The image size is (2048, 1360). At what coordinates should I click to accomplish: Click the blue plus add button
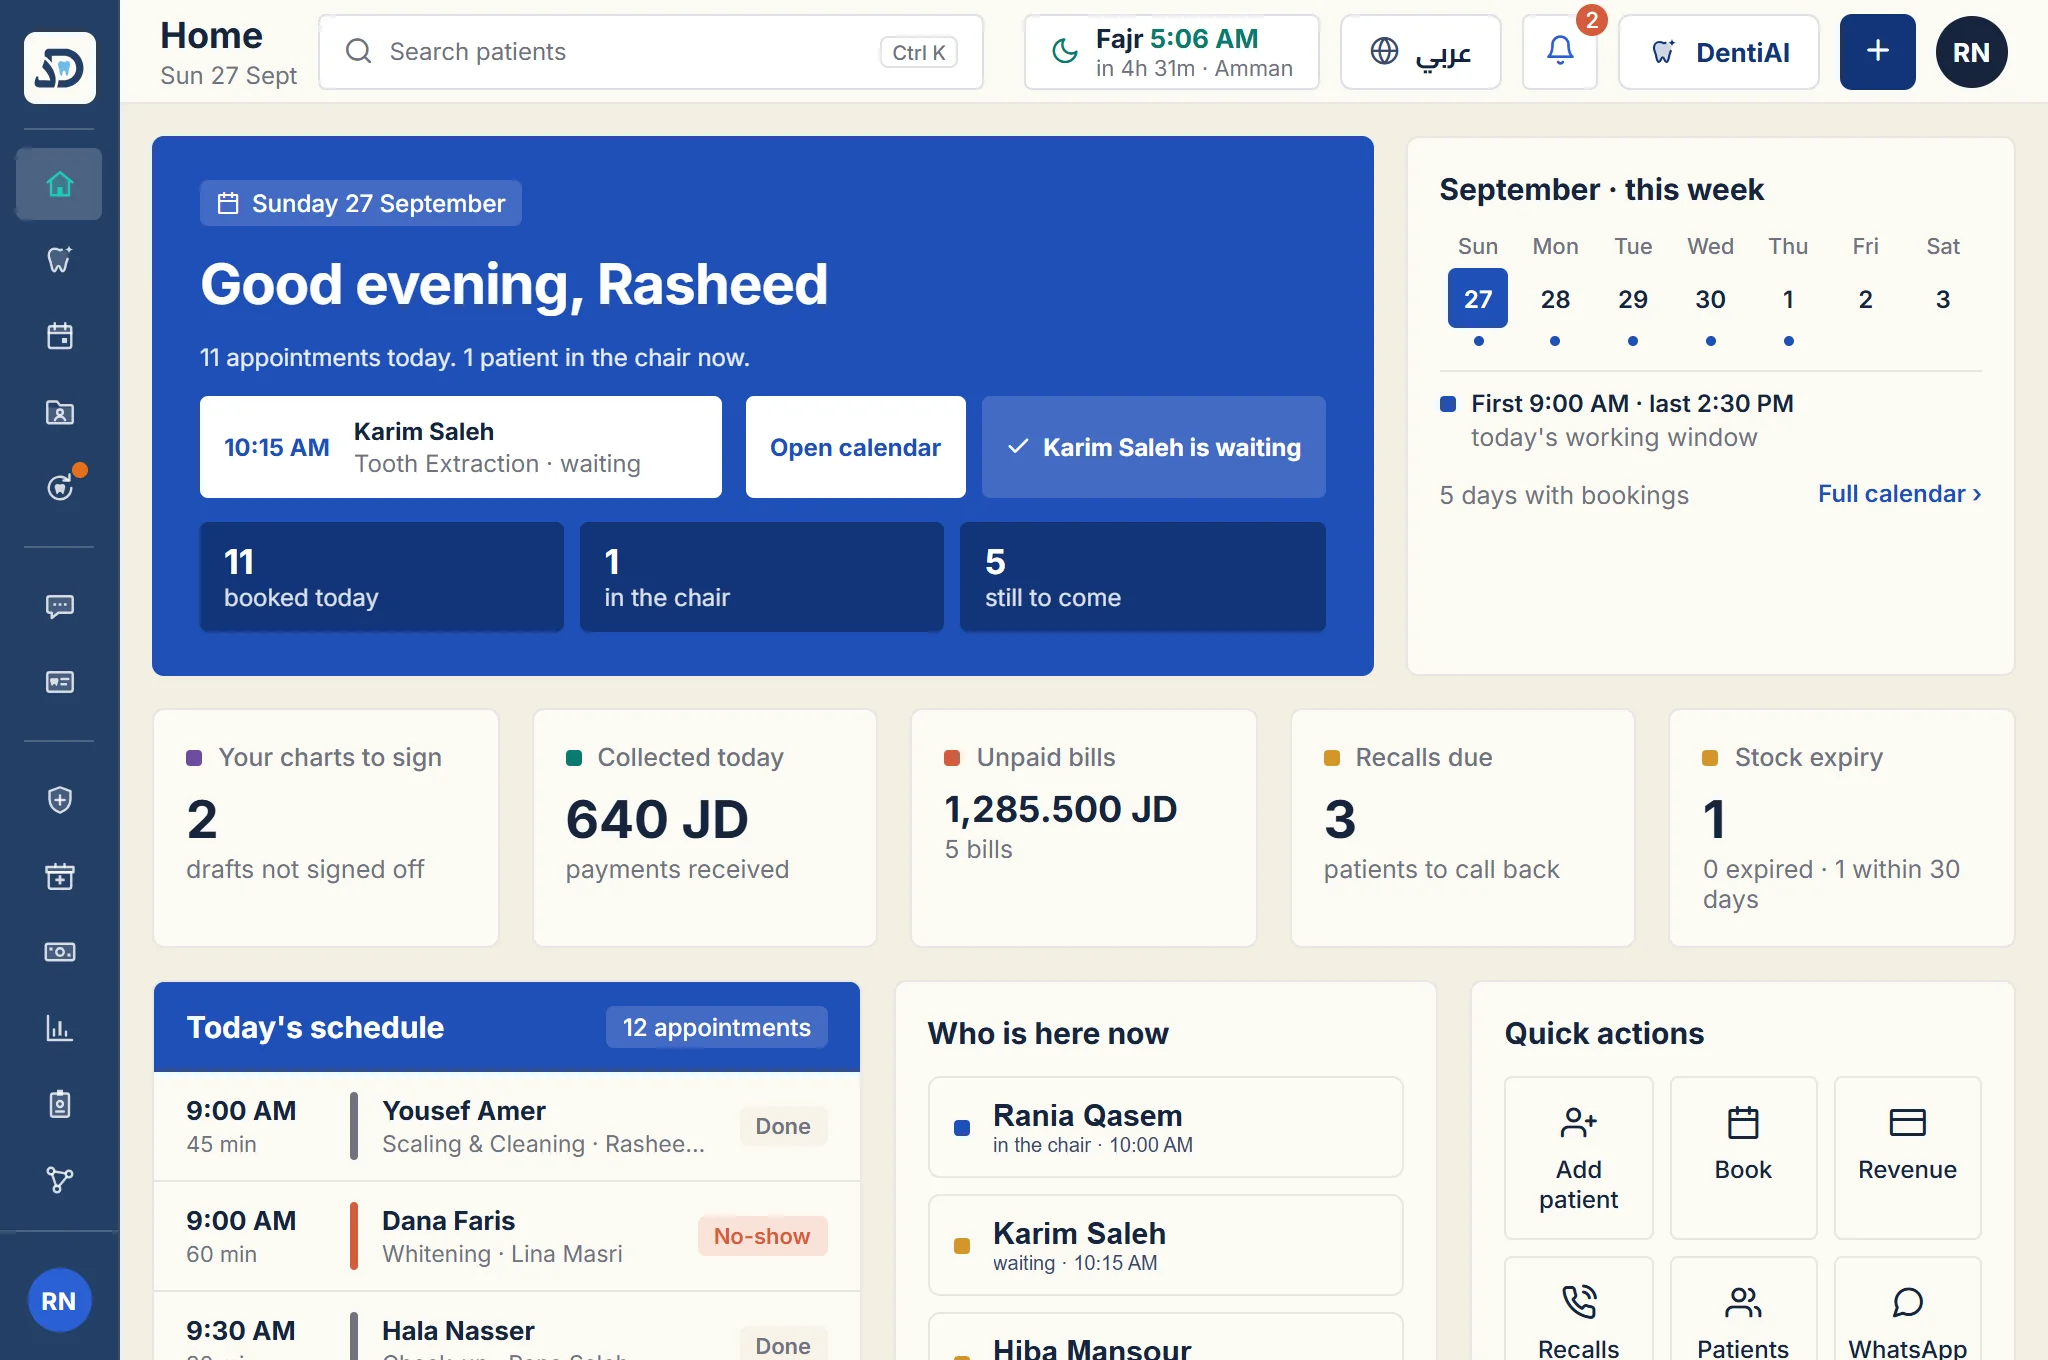[x=1877, y=52]
